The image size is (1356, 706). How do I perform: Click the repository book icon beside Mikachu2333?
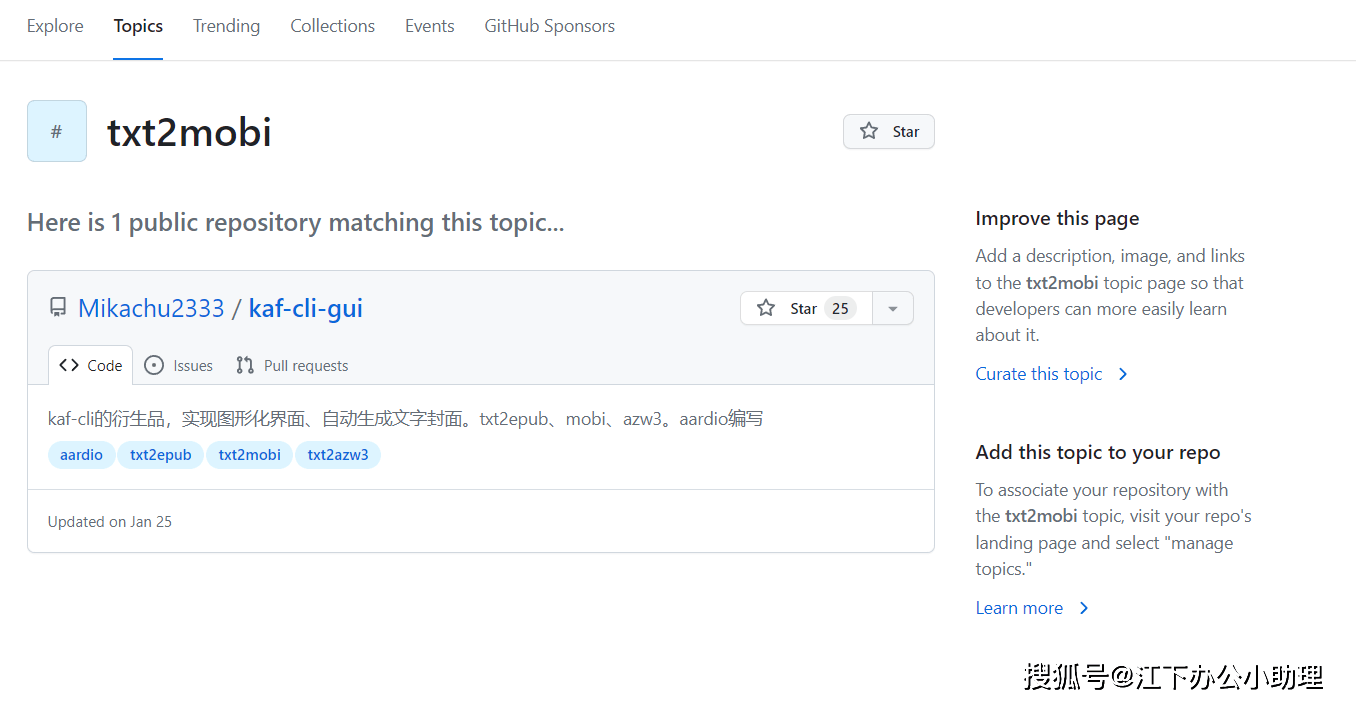point(58,308)
